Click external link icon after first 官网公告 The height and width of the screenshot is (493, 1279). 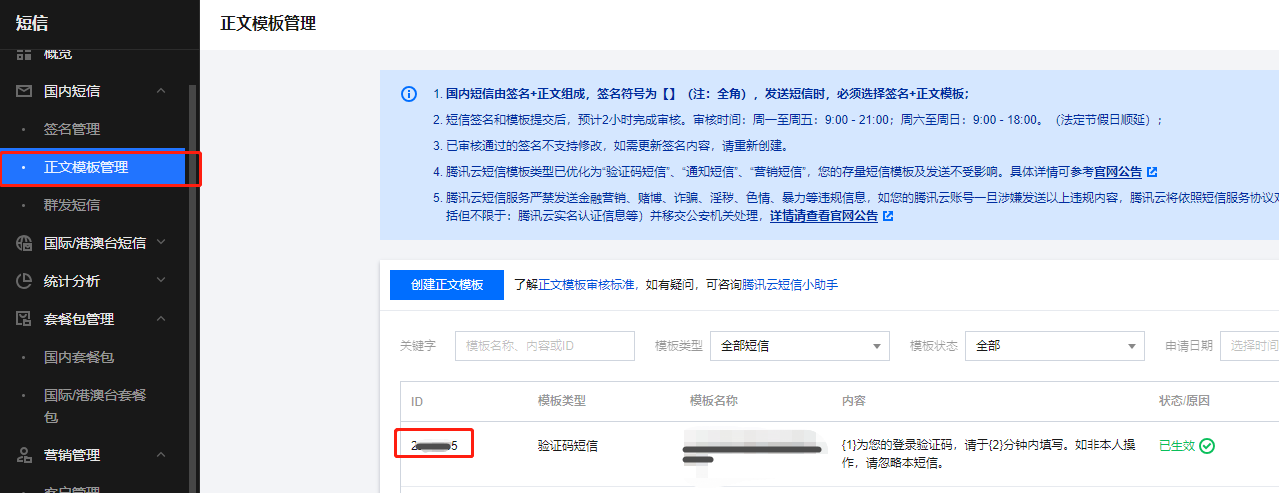pyautogui.click(x=1152, y=172)
